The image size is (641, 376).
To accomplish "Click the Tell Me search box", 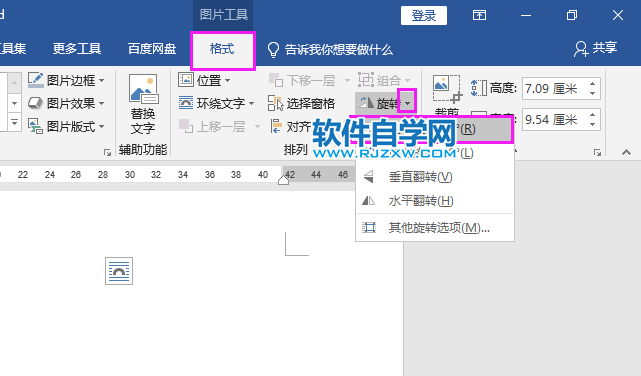I will (x=330, y=49).
